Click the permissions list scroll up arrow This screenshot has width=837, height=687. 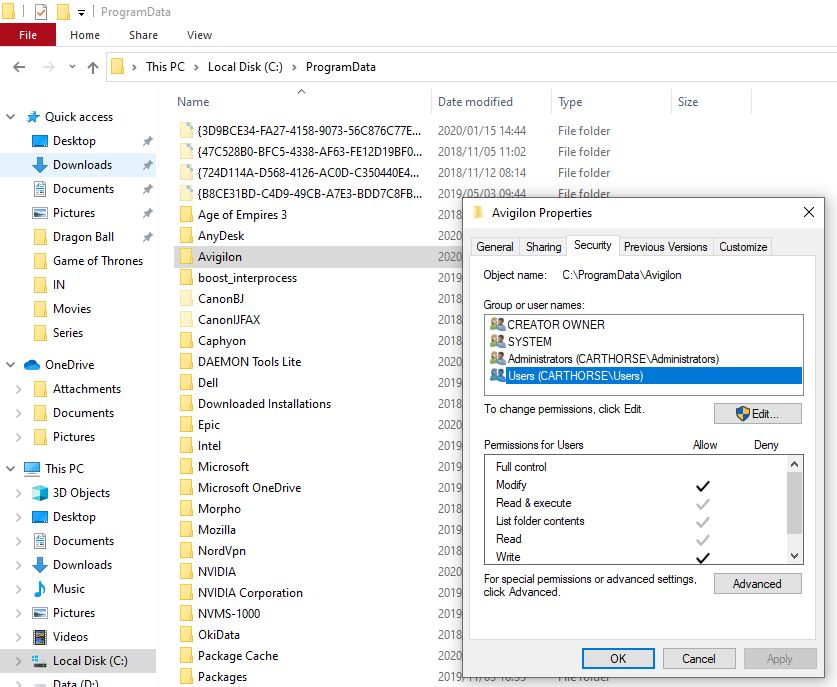794,464
